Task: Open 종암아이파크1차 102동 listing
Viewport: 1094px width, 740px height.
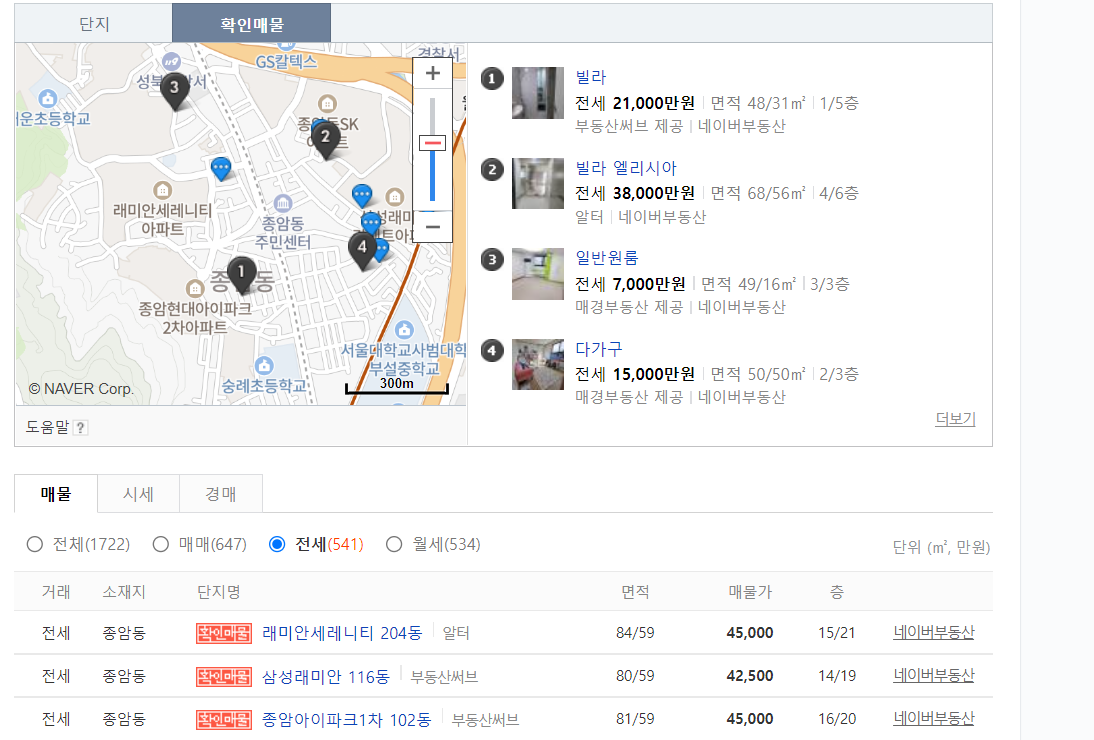Action: tap(347, 720)
